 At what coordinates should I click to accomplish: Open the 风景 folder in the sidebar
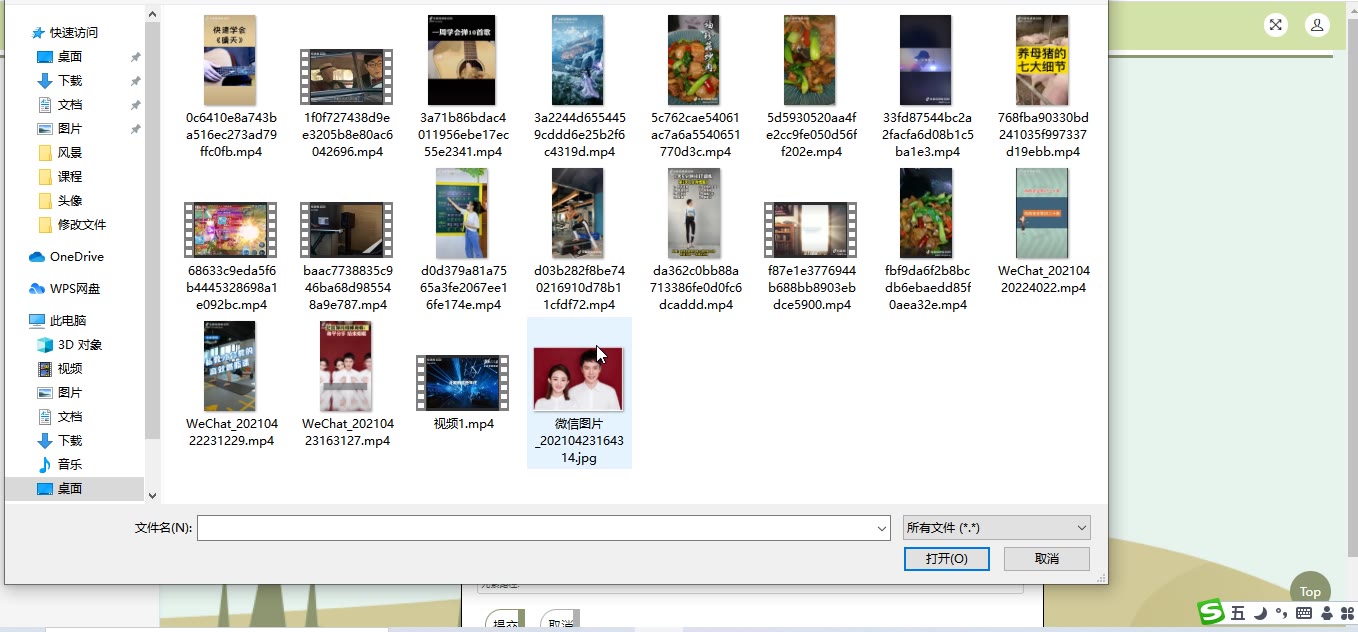[x=60, y=153]
